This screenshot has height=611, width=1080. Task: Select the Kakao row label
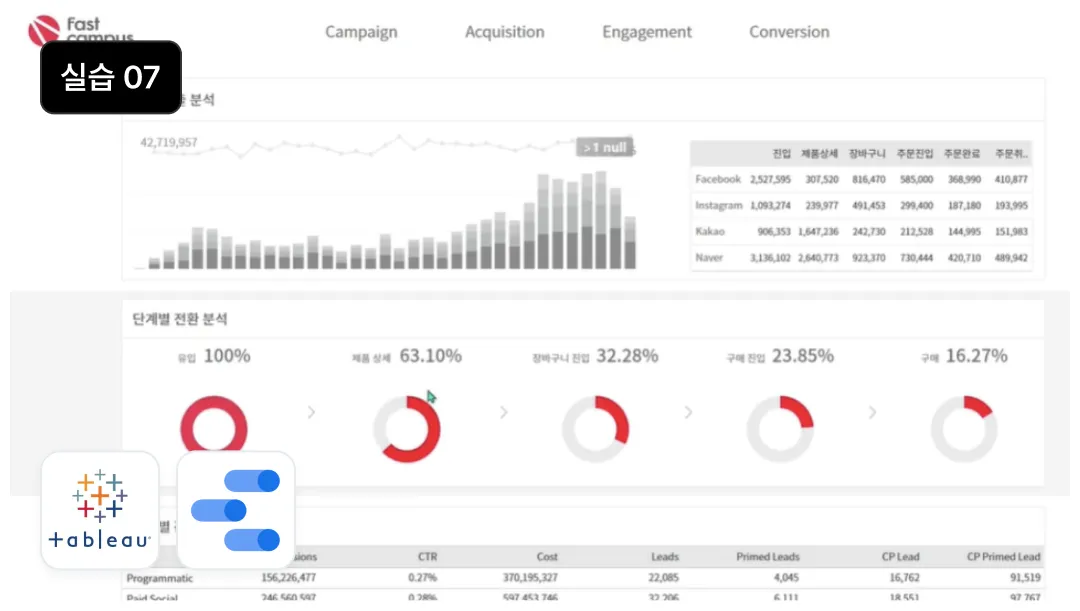[x=709, y=231]
